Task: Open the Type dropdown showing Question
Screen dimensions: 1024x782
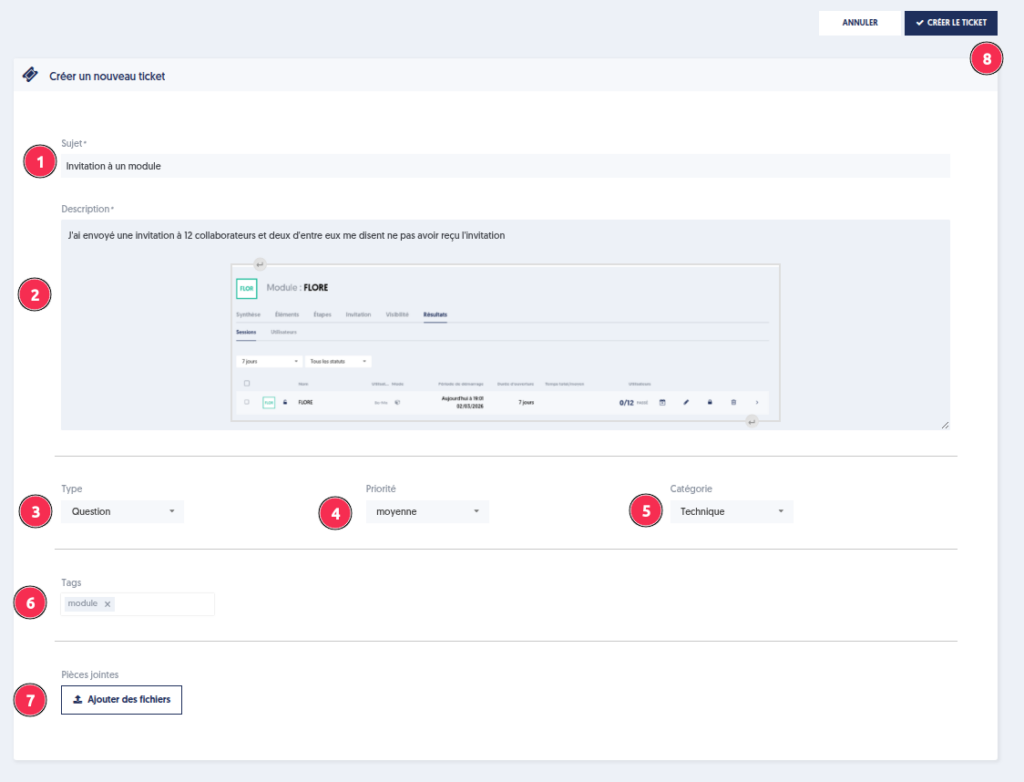Action: point(121,511)
